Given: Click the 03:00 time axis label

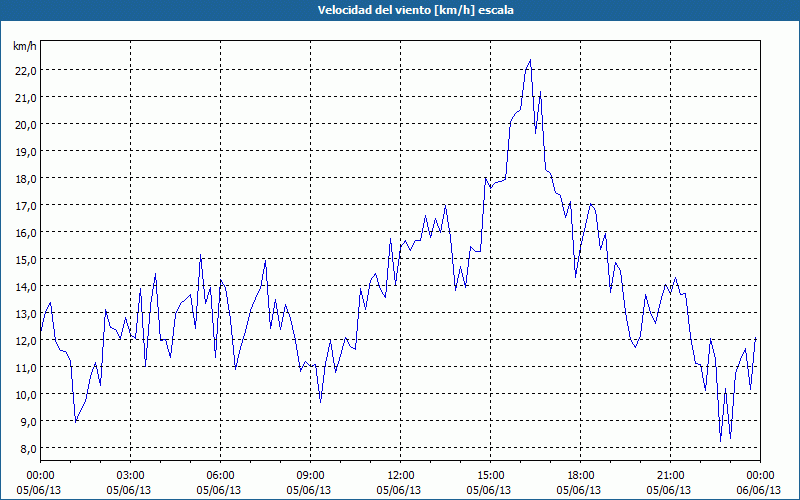Looking at the screenshot, I should (130, 476).
